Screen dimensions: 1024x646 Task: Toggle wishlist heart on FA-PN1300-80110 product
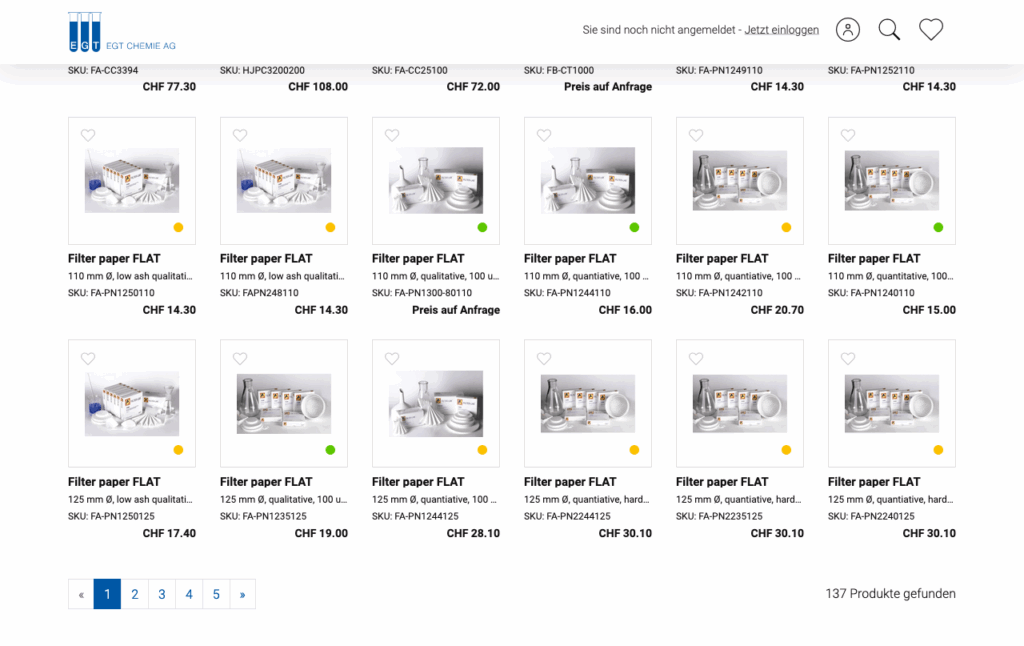[392, 136]
